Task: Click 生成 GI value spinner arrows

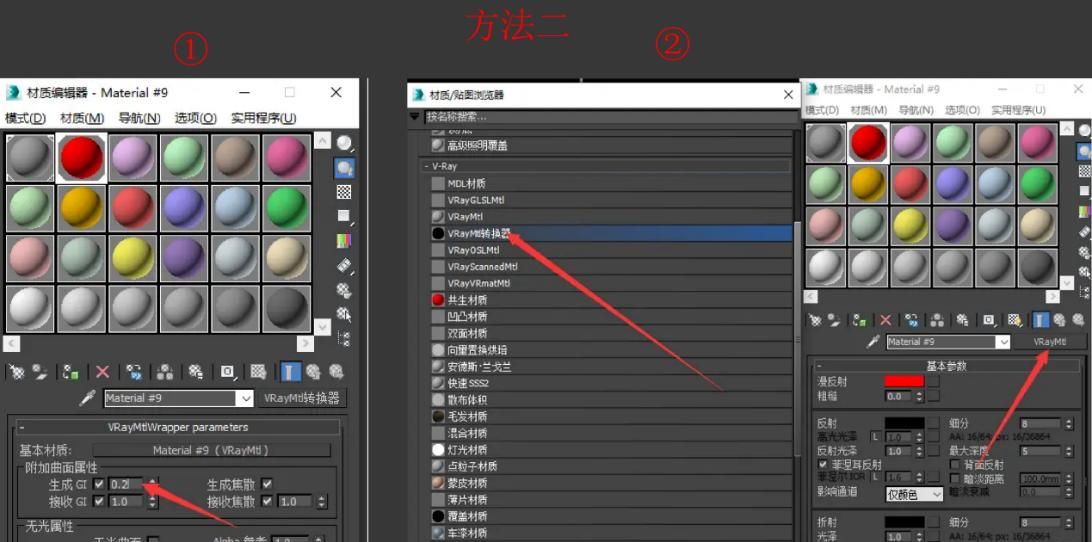Action: click(x=153, y=483)
